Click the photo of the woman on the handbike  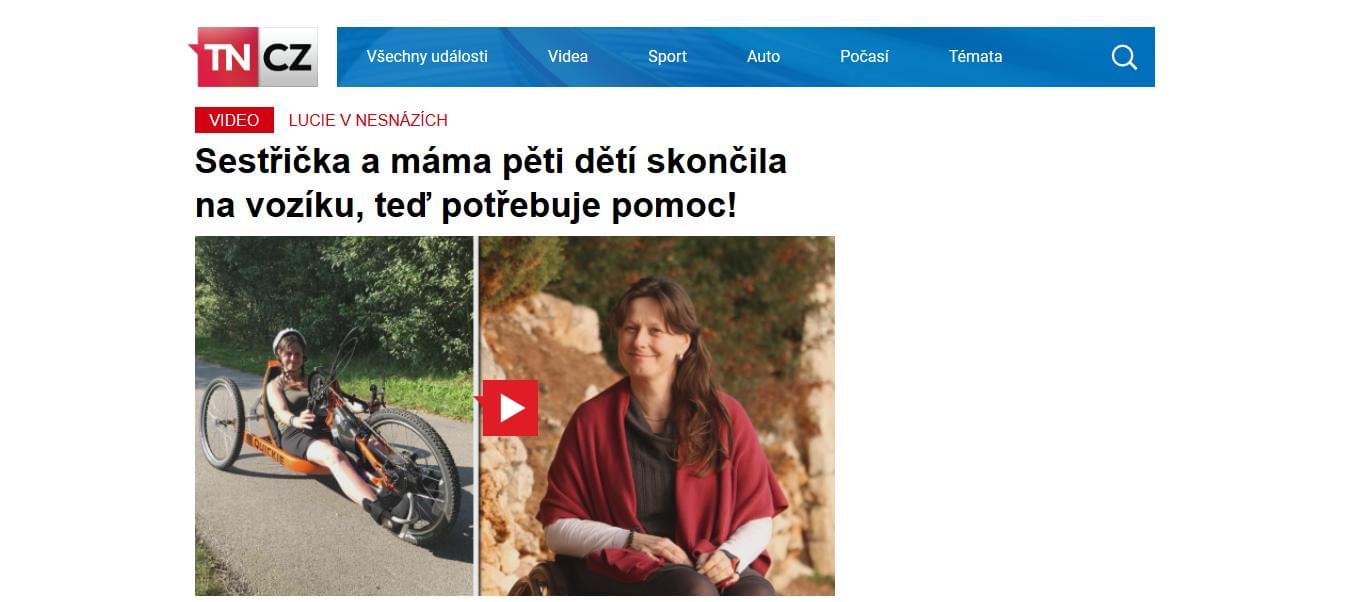click(334, 415)
